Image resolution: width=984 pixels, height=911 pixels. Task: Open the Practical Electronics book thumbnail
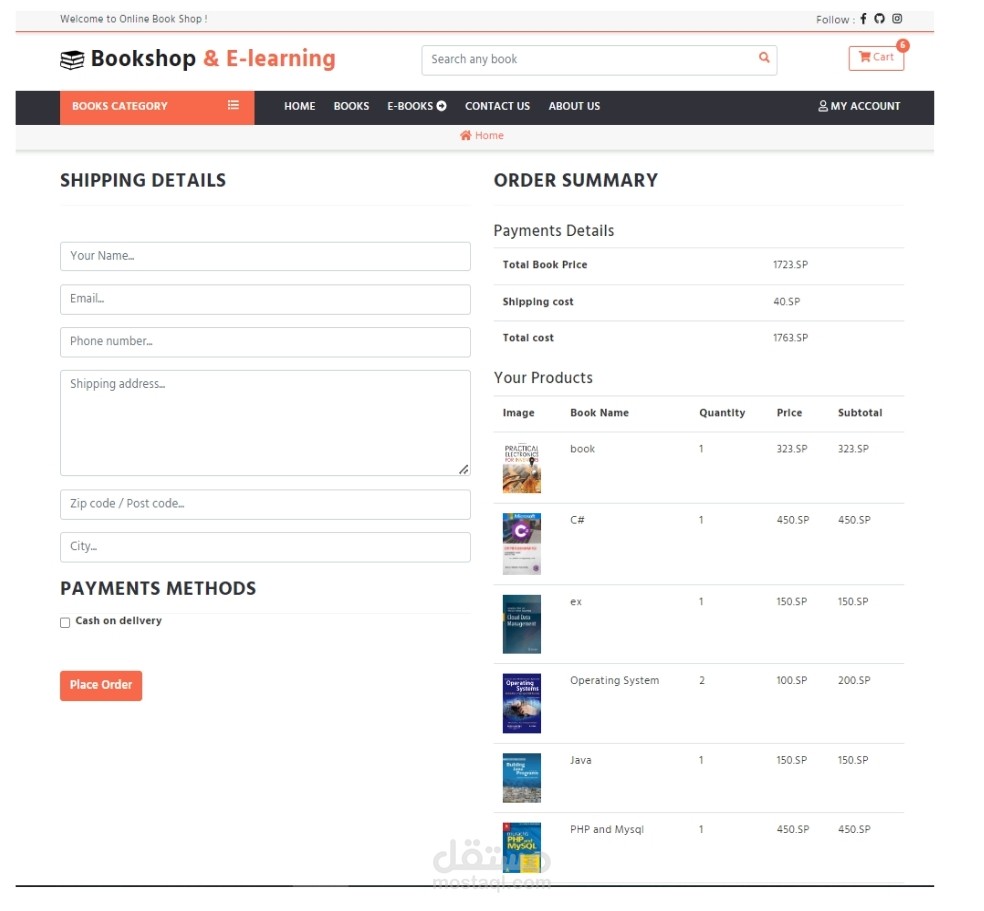(x=521, y=468)
